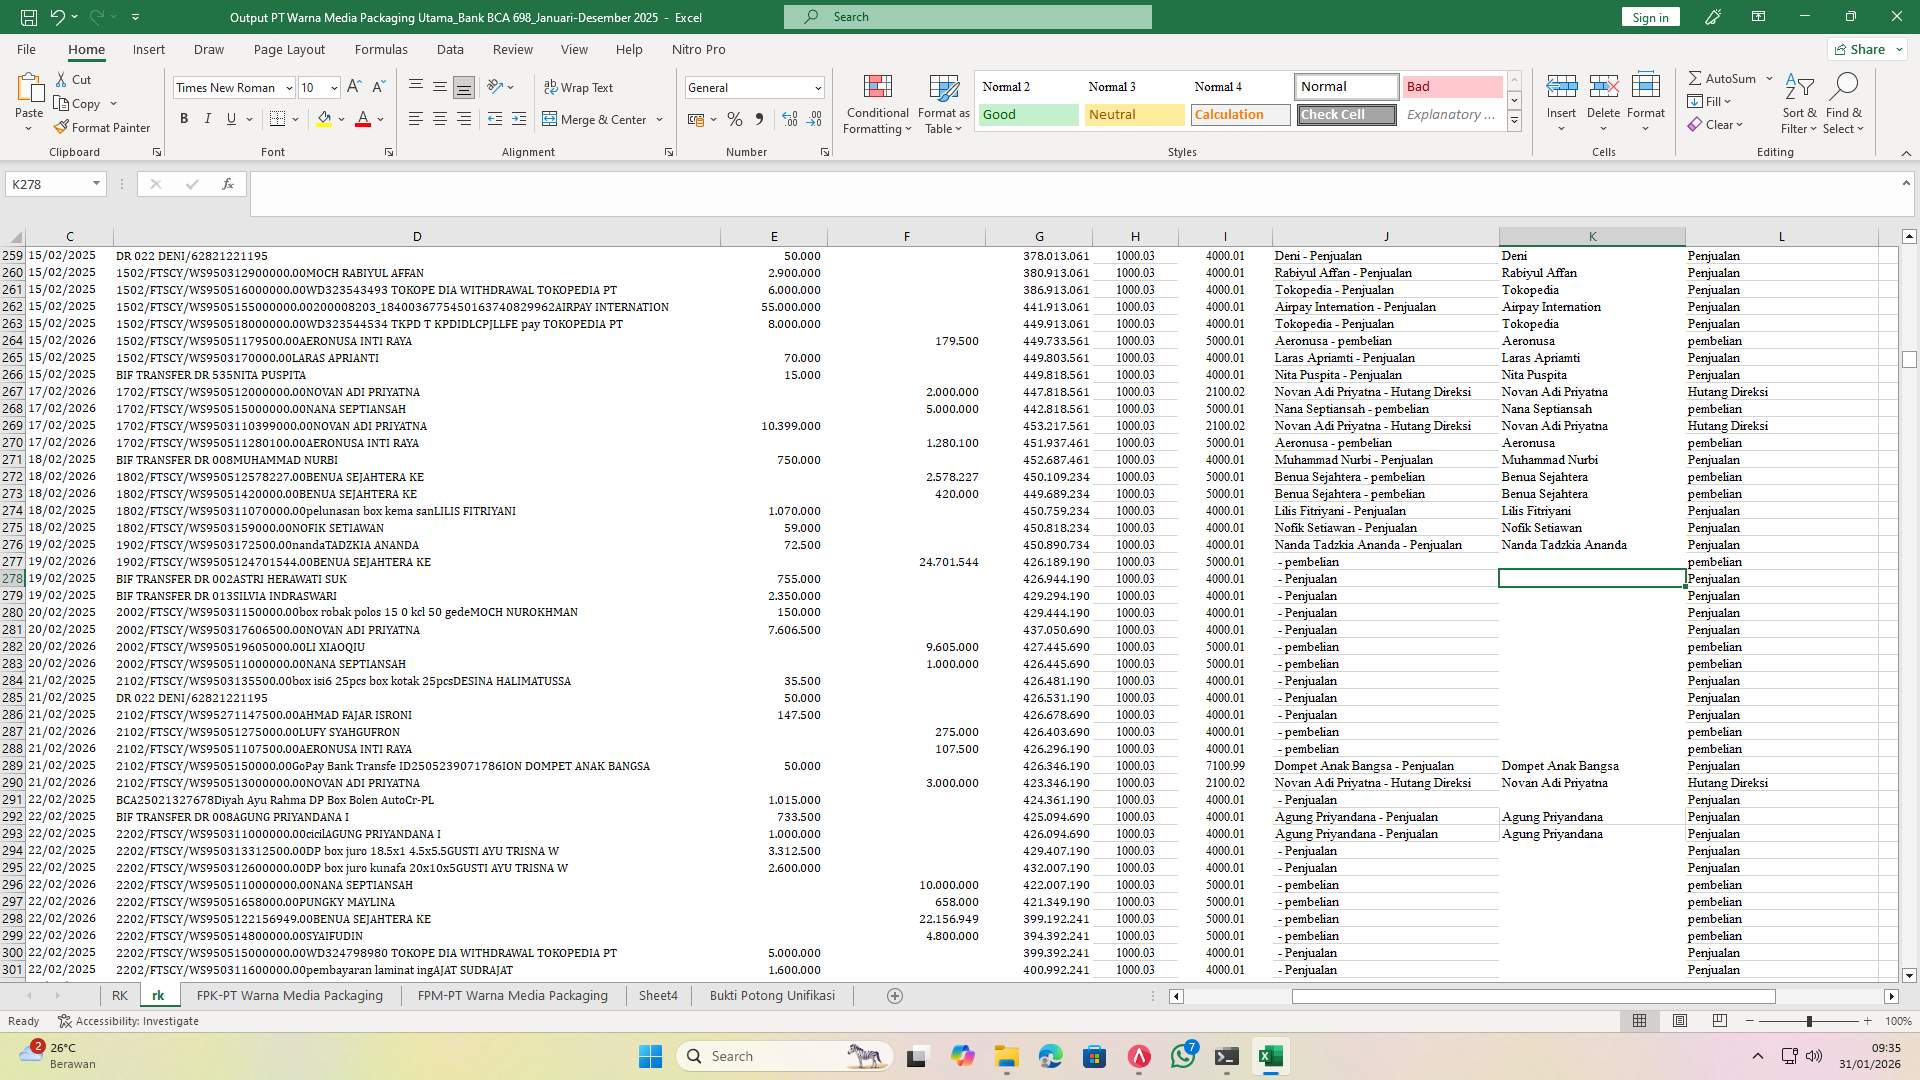Apply Percent Style number format
The height and width of the screenshot is (1080, 1920).
pos(735,119)
